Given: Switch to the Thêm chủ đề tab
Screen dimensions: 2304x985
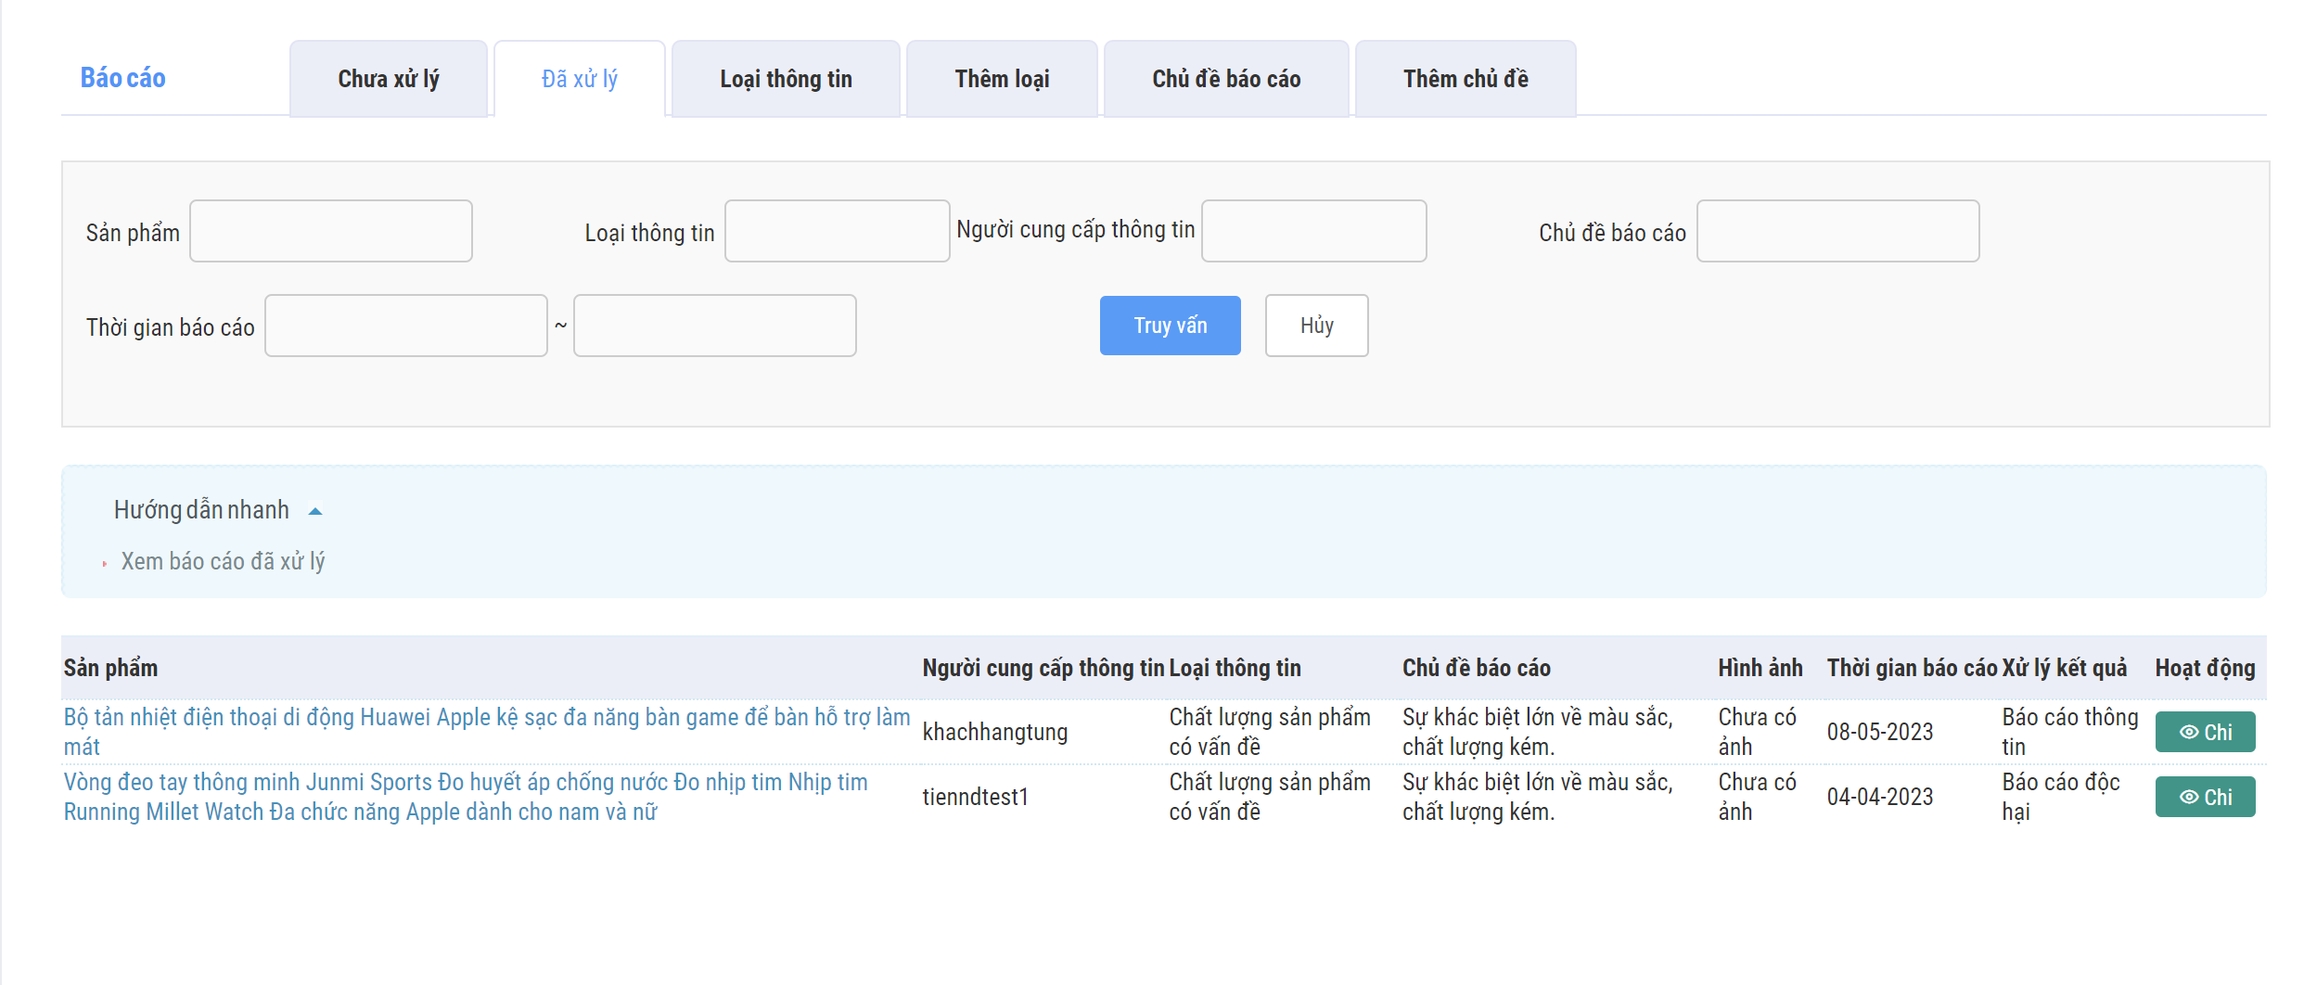Looking at the screenshot, I should (x=1464, y=79).
